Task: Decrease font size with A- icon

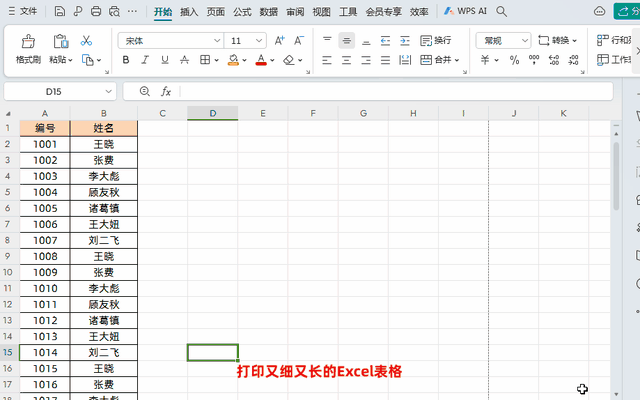Action: (x=299, y=40)
